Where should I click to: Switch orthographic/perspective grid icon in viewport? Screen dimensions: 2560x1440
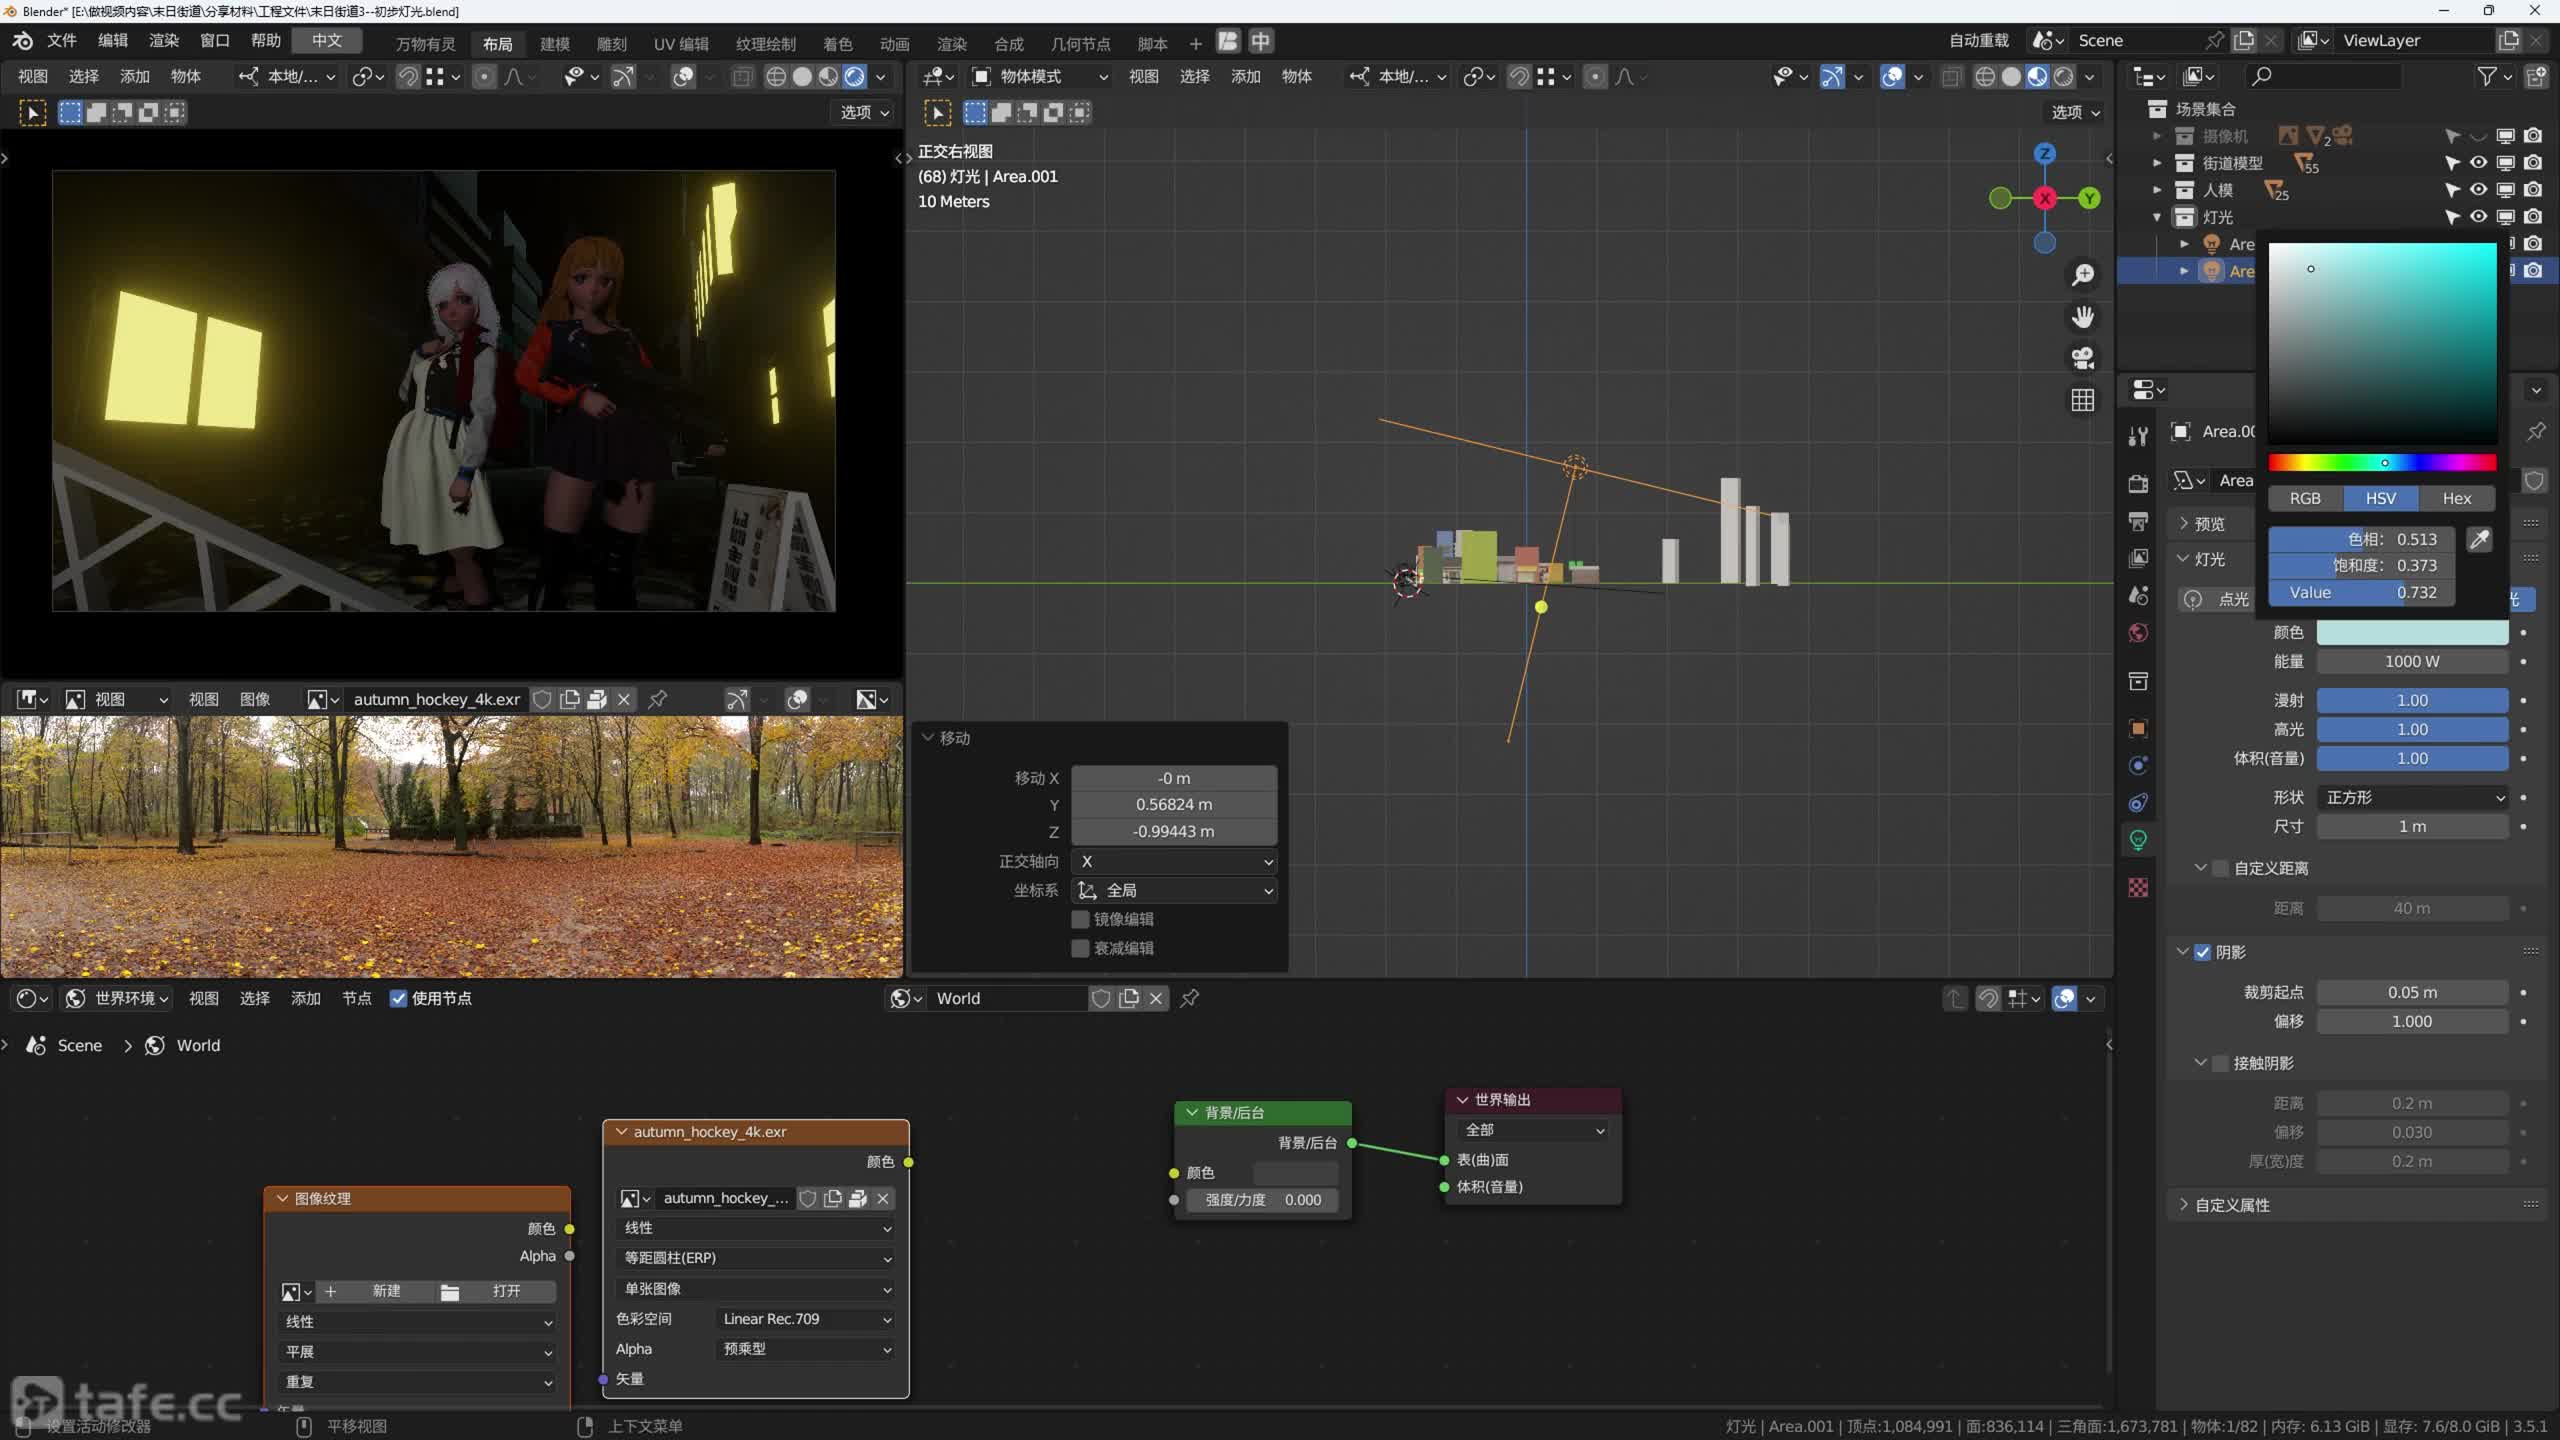(2083, 400)
